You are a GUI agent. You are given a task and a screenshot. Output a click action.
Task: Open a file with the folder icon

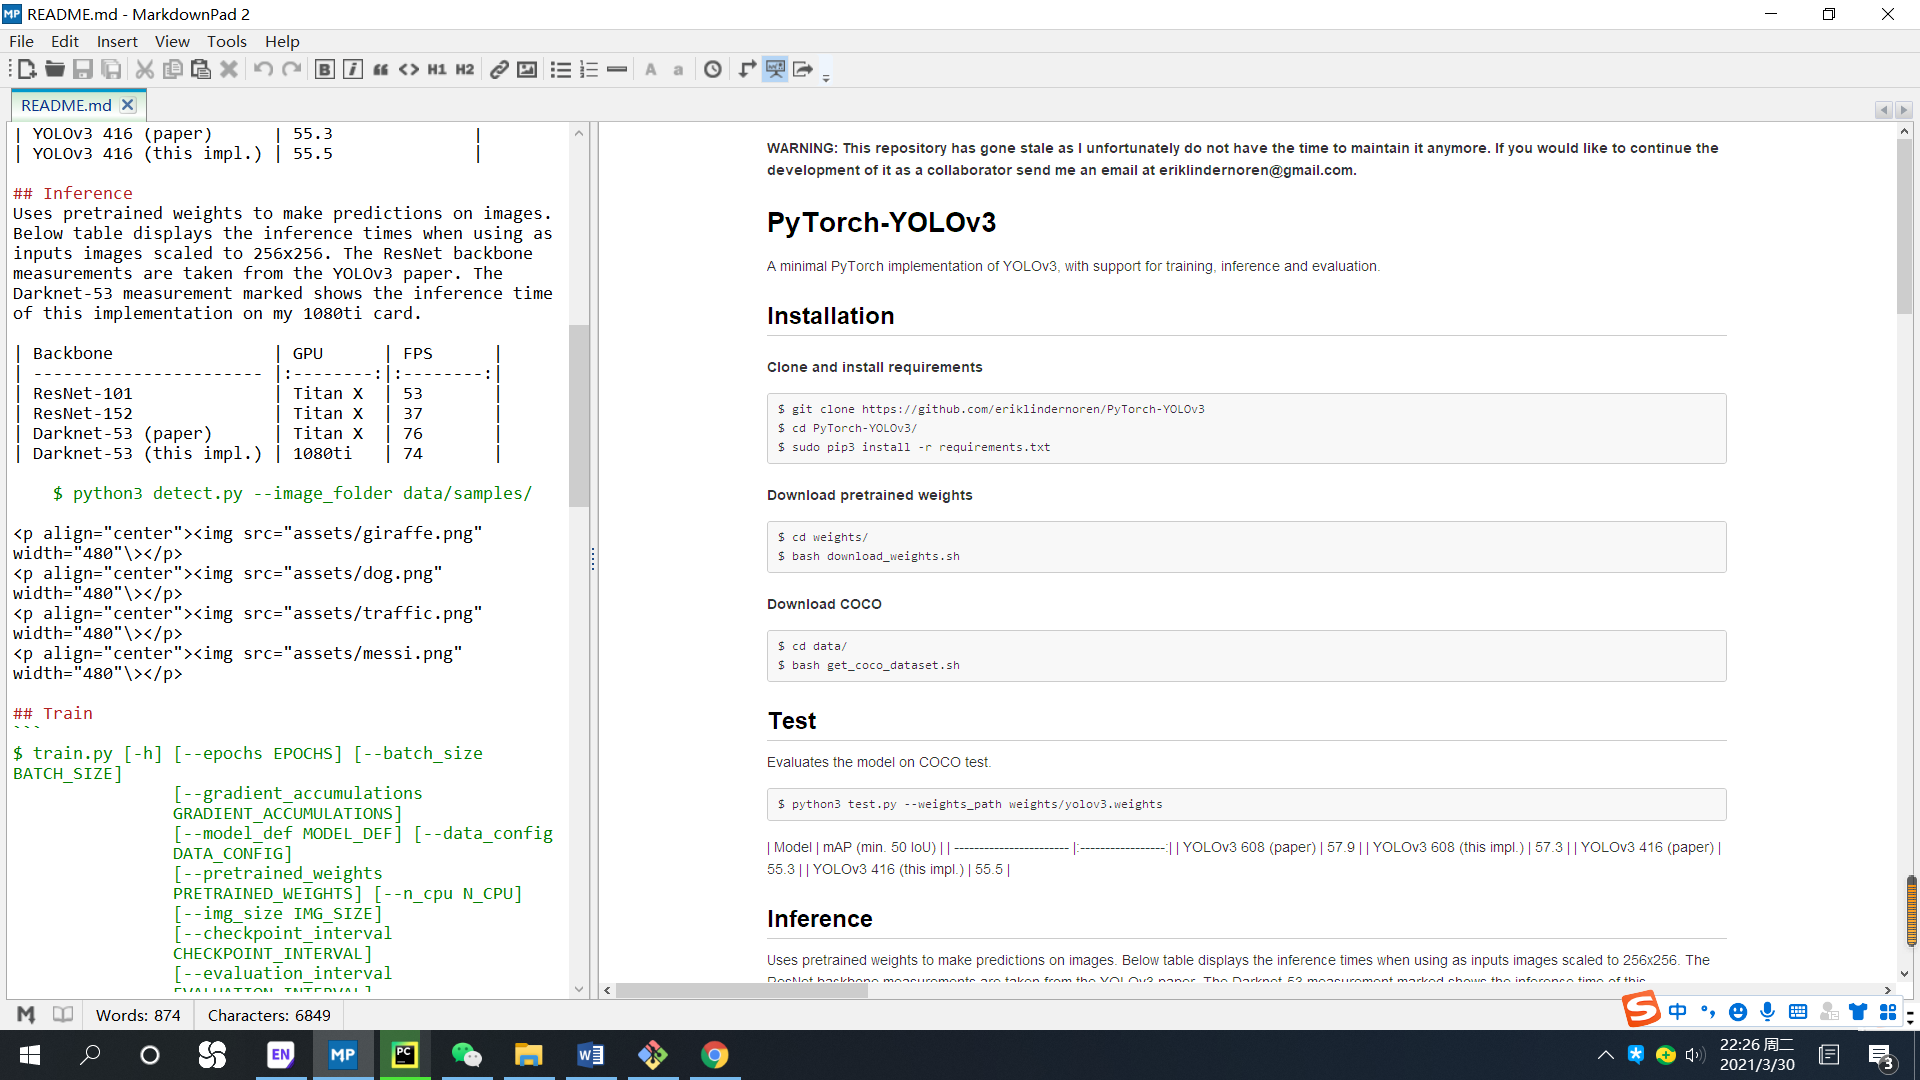pos(55,69)
